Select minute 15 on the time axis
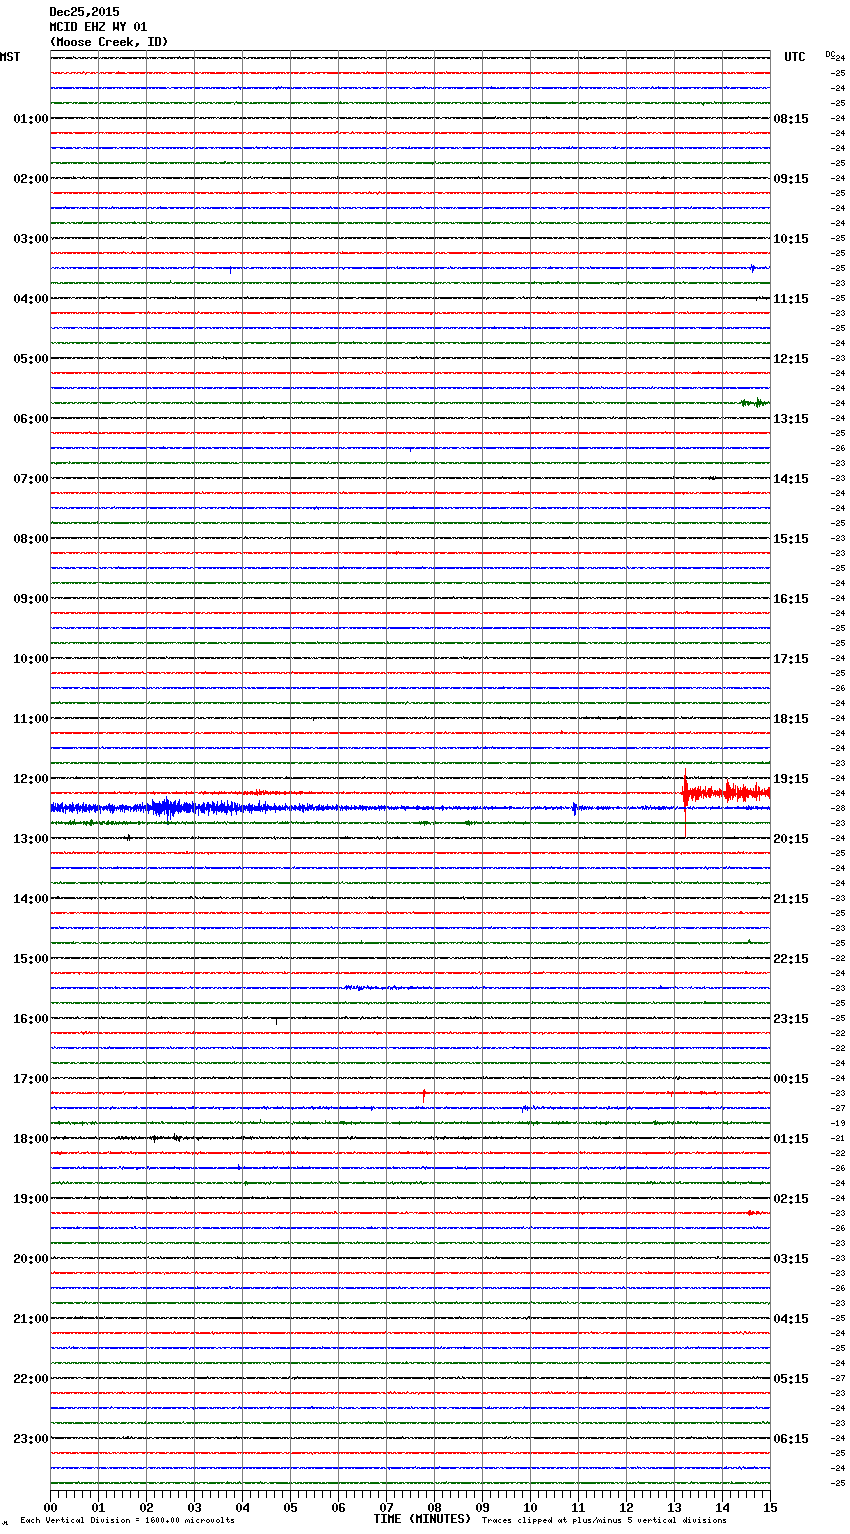Viewport: 850px width, 1534px height. tap(770, 1507)
